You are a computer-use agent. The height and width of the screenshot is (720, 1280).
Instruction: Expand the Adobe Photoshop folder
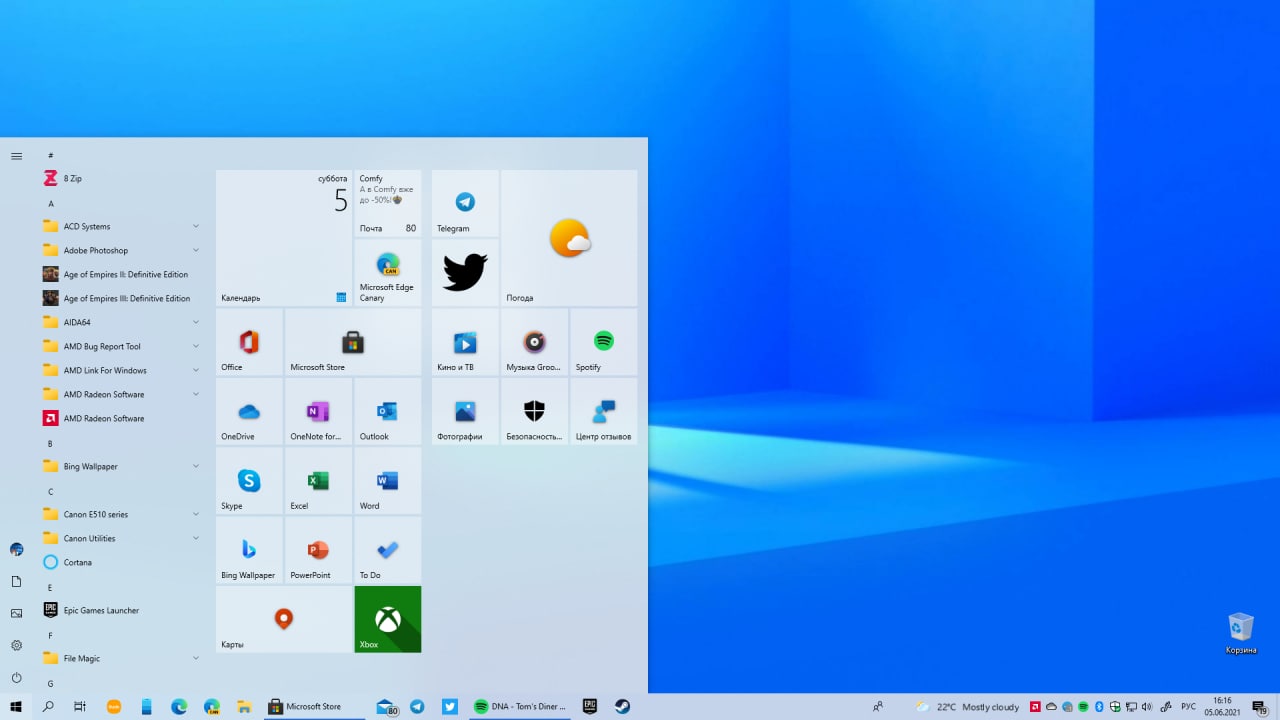tap(121, 250)
